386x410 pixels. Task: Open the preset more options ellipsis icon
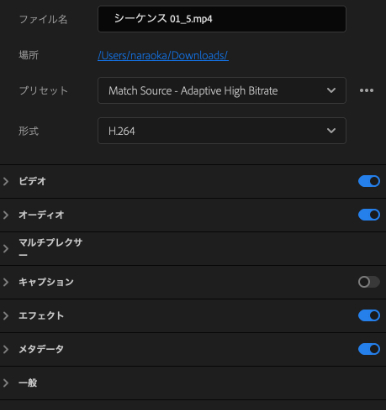pyautogui.click(x=366, y=90)
